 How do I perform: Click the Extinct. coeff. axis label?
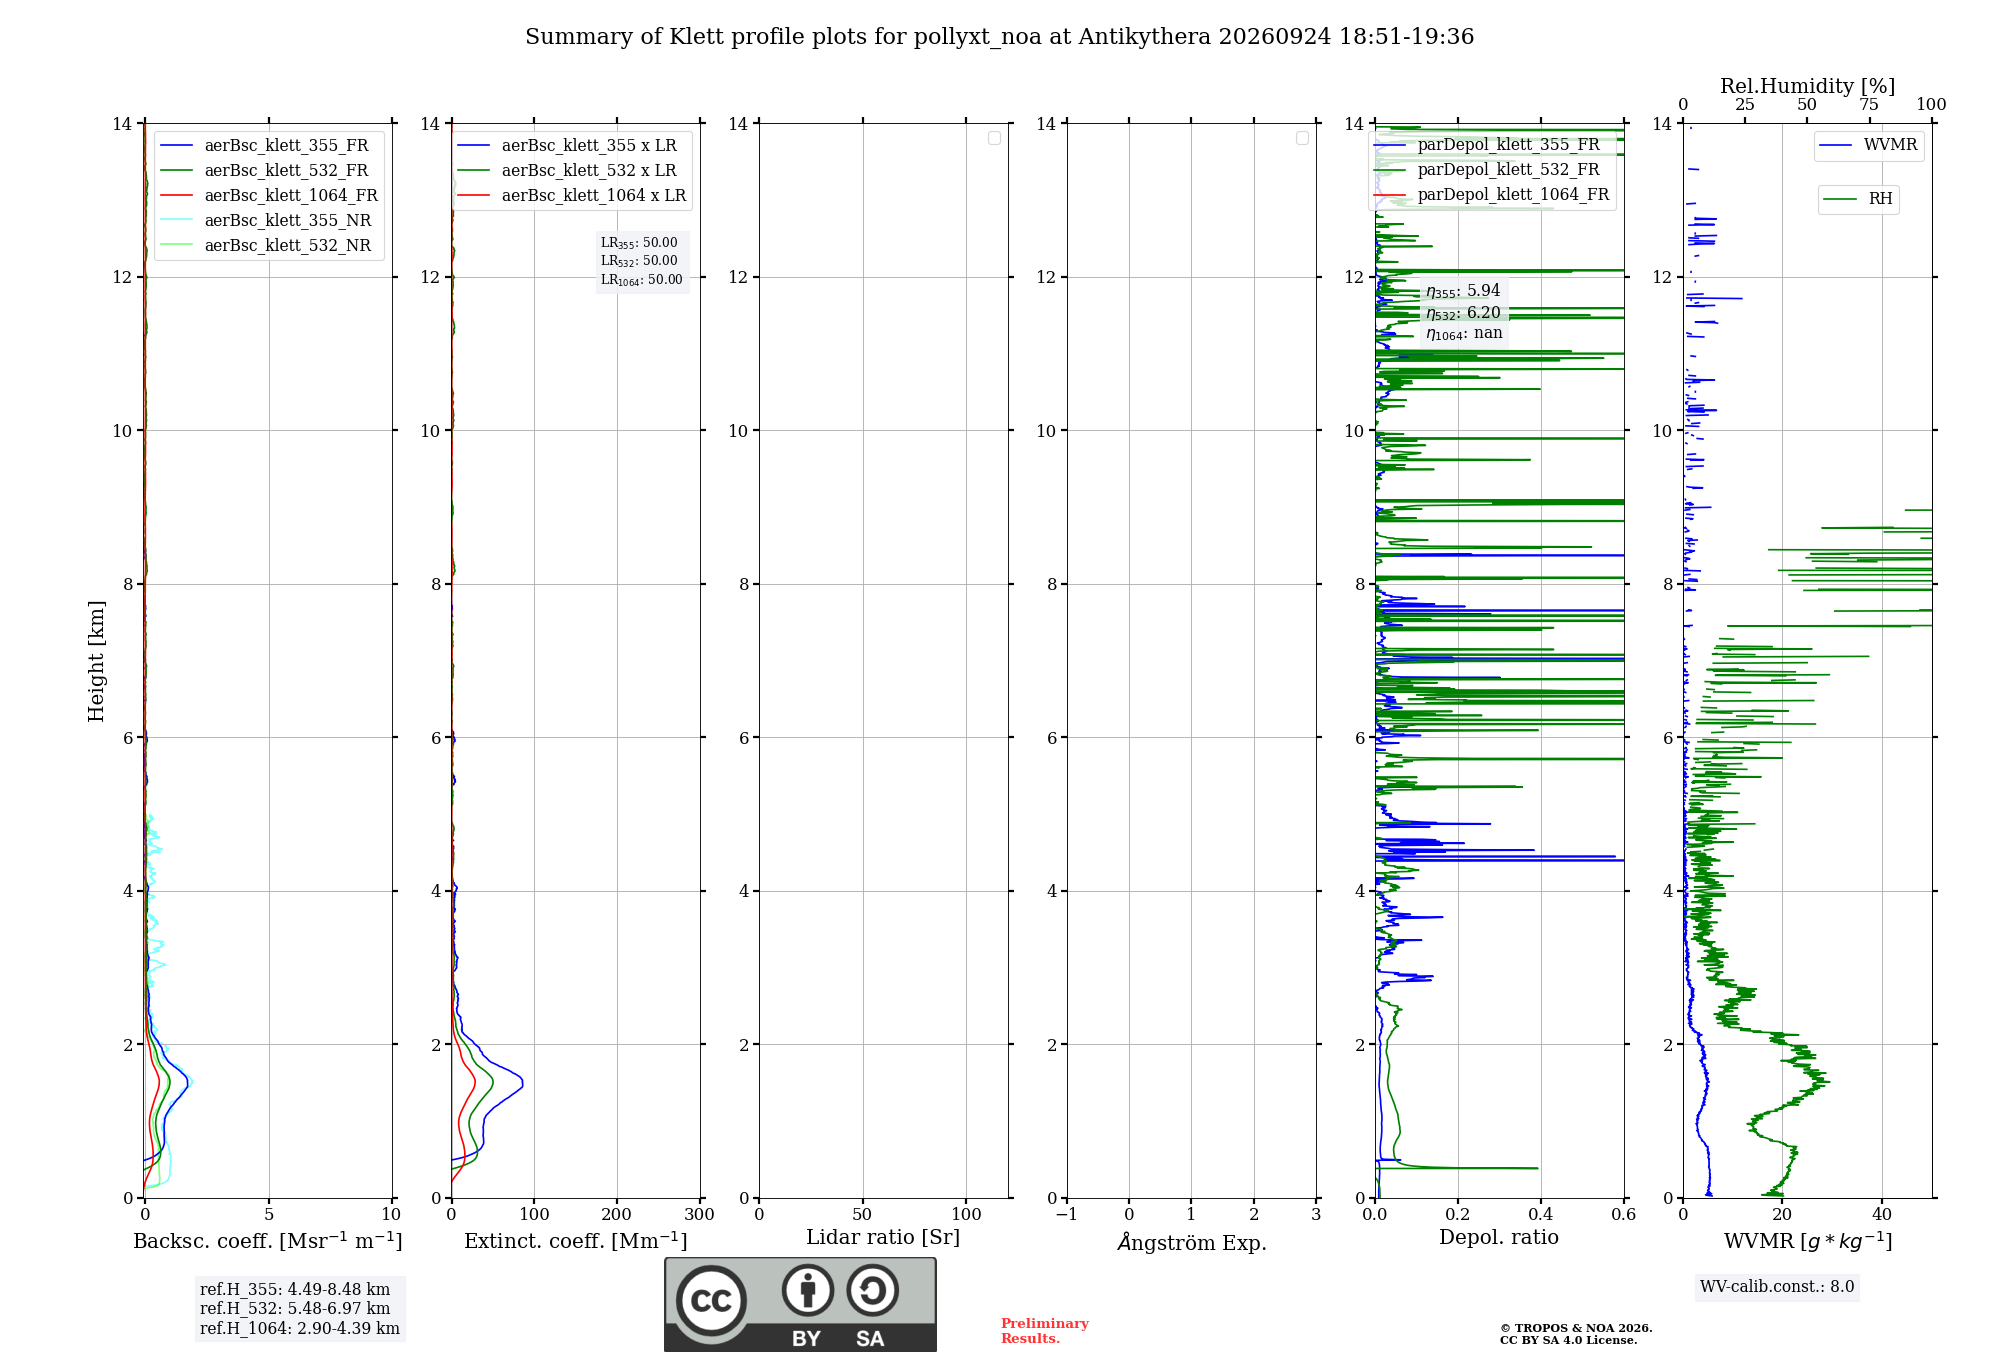coord(576,1241)
